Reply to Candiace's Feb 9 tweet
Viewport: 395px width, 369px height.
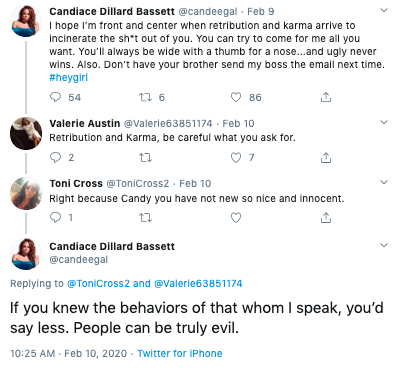(55, 97)
